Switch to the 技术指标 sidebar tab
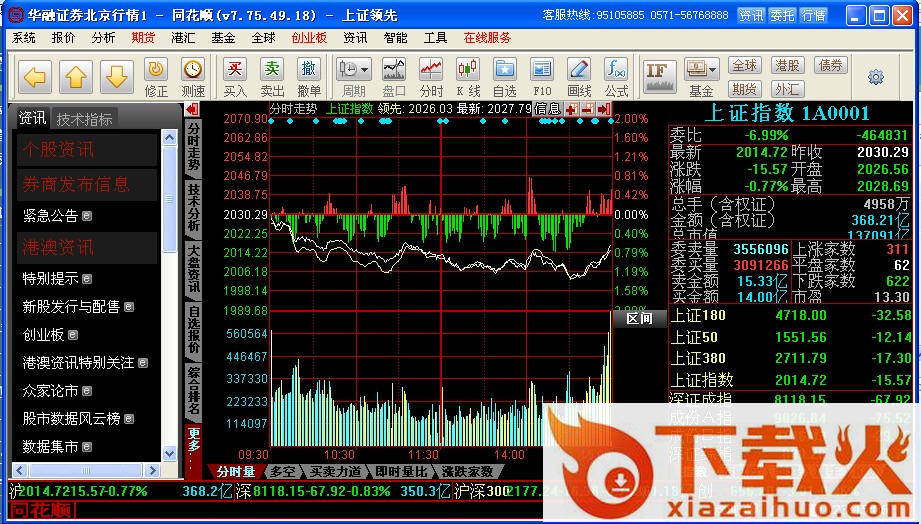This screenshot has height=524, width=921. (x=84, y=119)
